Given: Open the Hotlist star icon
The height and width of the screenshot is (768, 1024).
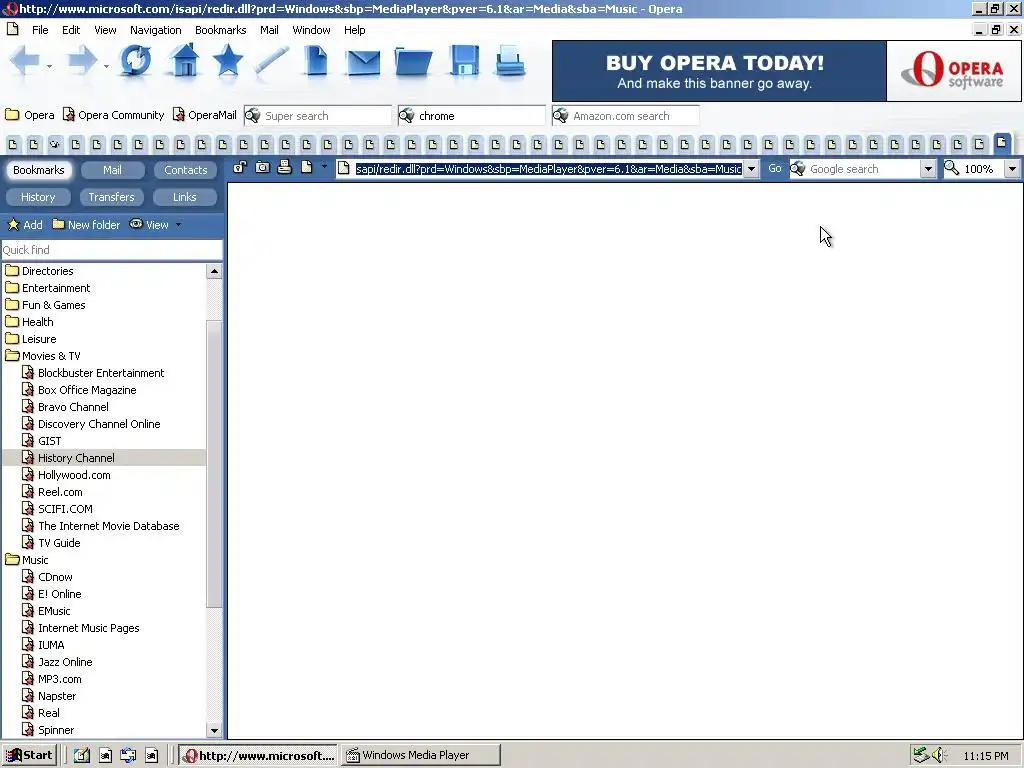Looking at the screenshot, I should tap(227, 61).
